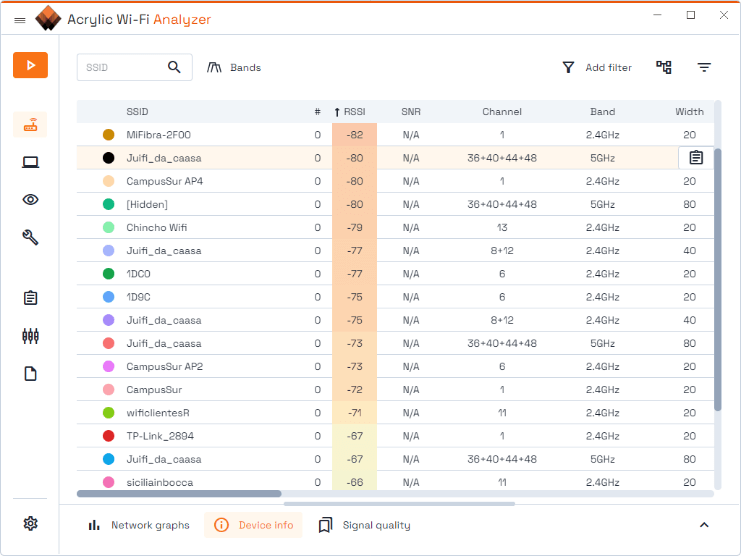Toggle the eye monitor view in sidebar

pos(30,199)
